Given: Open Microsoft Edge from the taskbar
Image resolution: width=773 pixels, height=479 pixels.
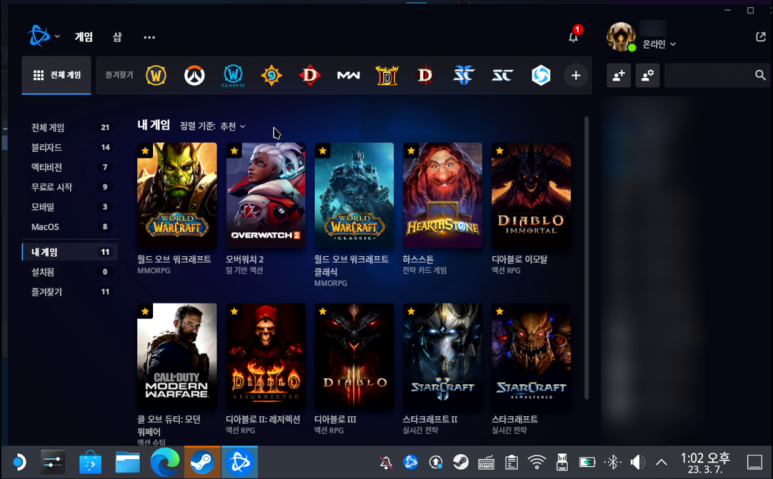Looking at the screenshot, I should pyautogui.click(x=165, y=462).
